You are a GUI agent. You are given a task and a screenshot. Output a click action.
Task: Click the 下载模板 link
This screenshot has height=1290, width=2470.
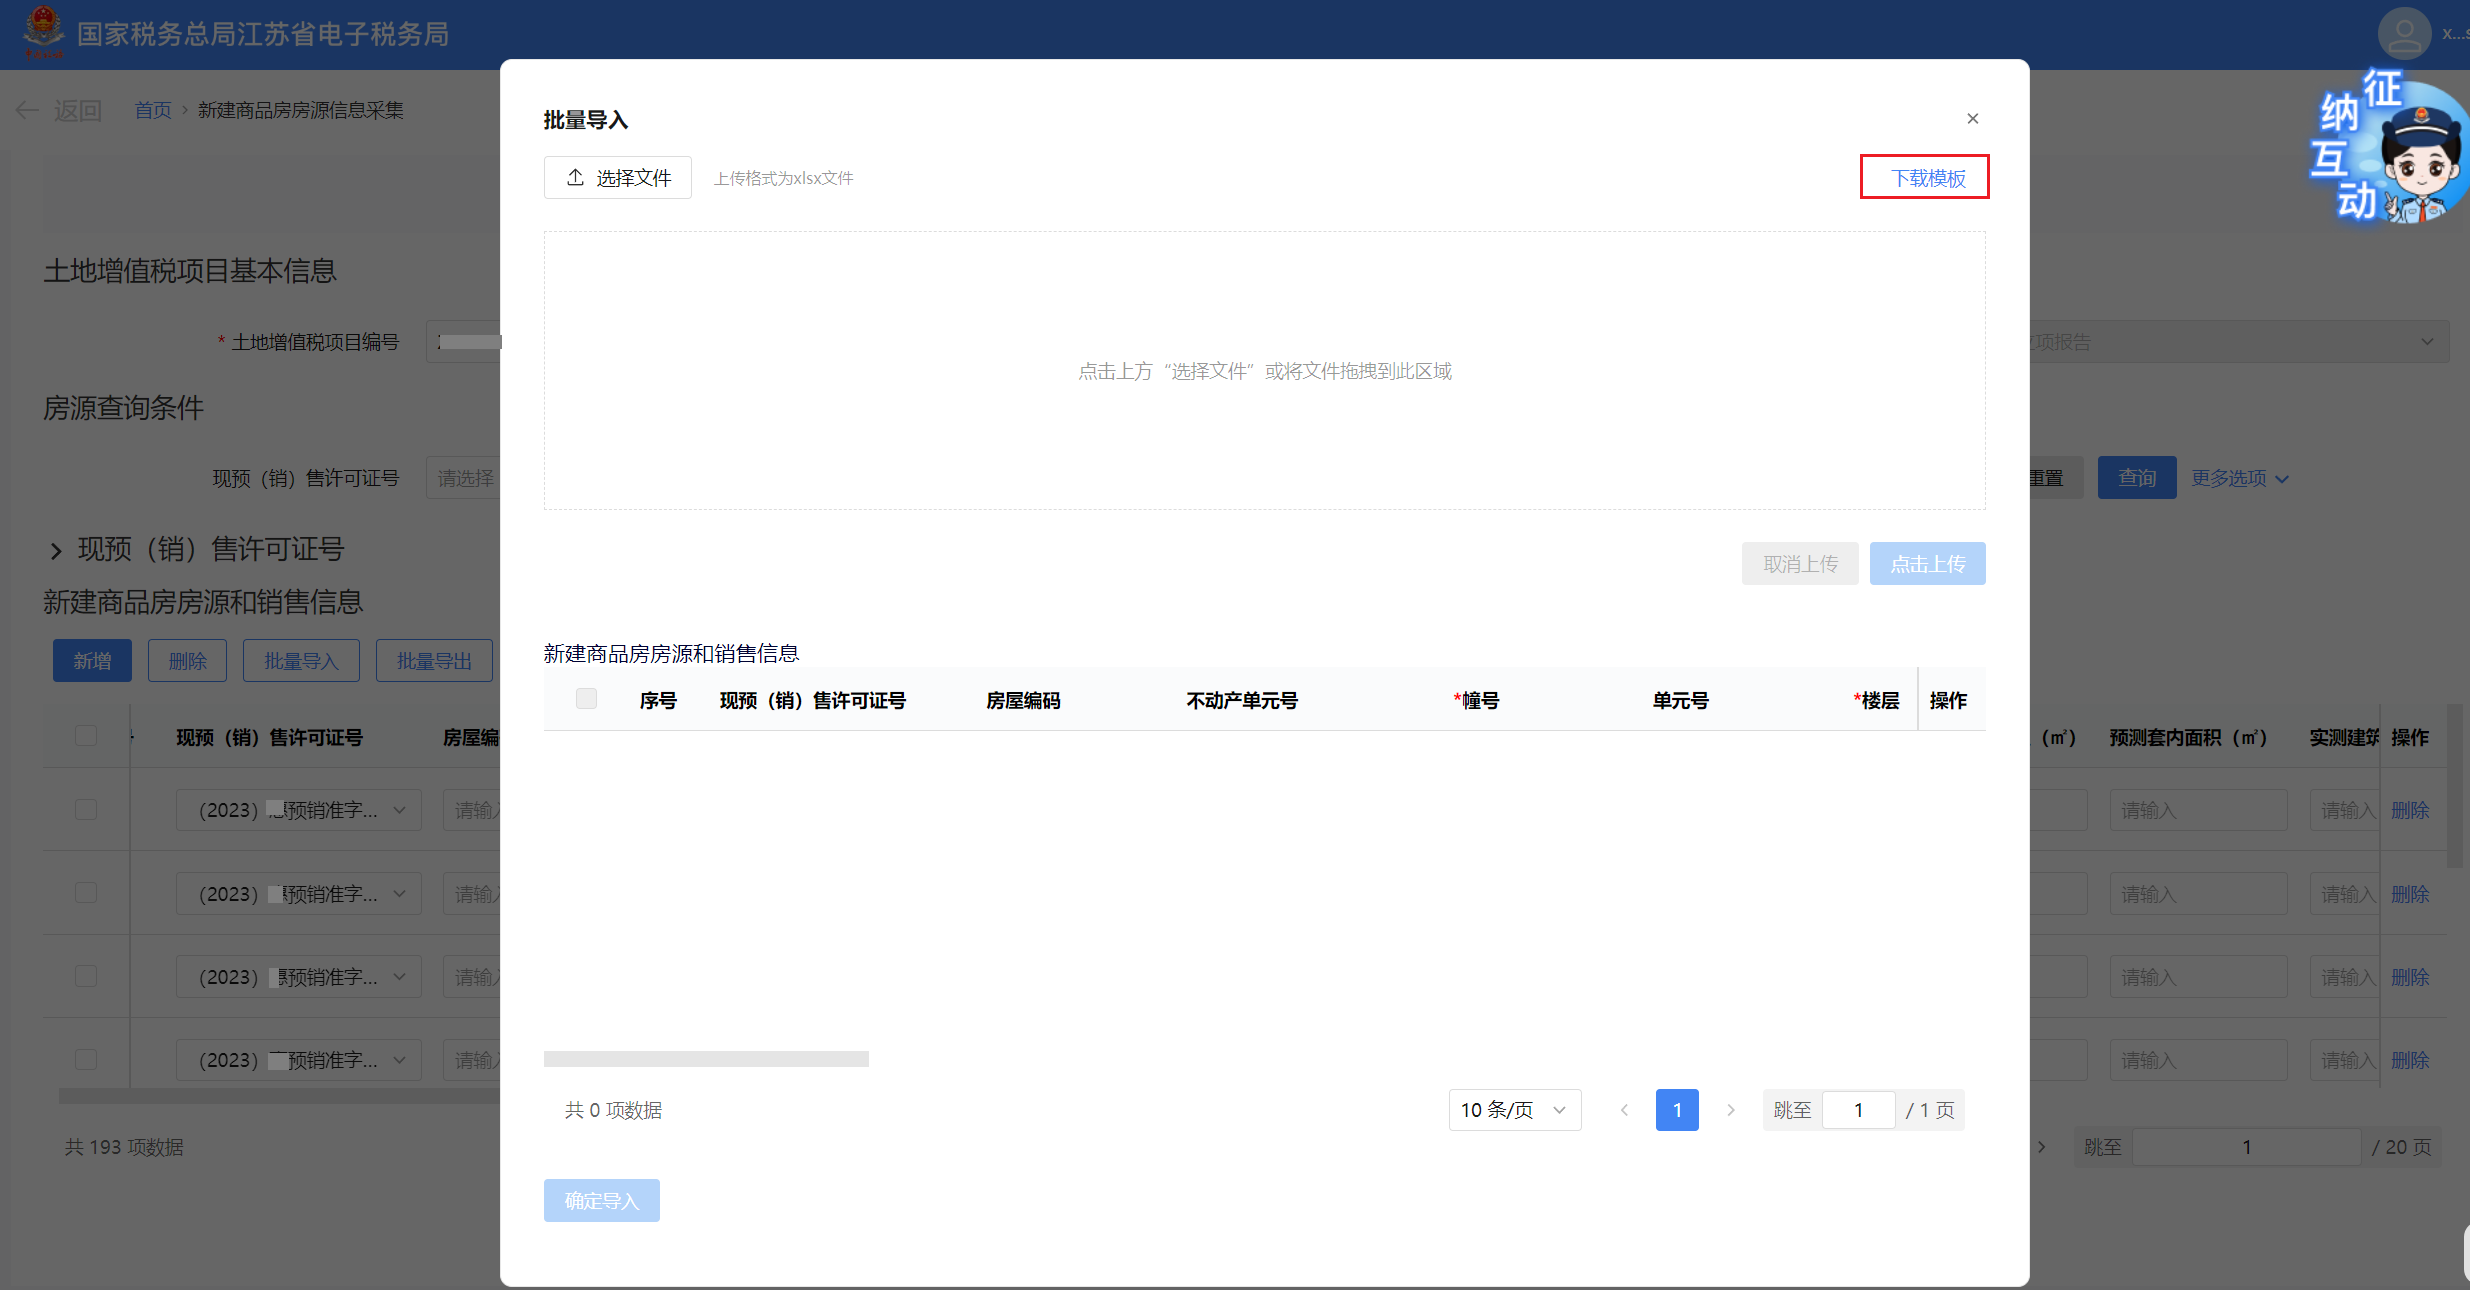point(1927,178)
